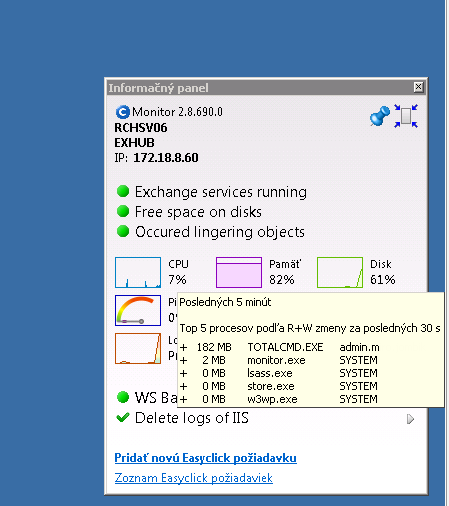Click admin.m user in tooltip
This screenshot has width=449, height=506.
[x=359, y=347]
